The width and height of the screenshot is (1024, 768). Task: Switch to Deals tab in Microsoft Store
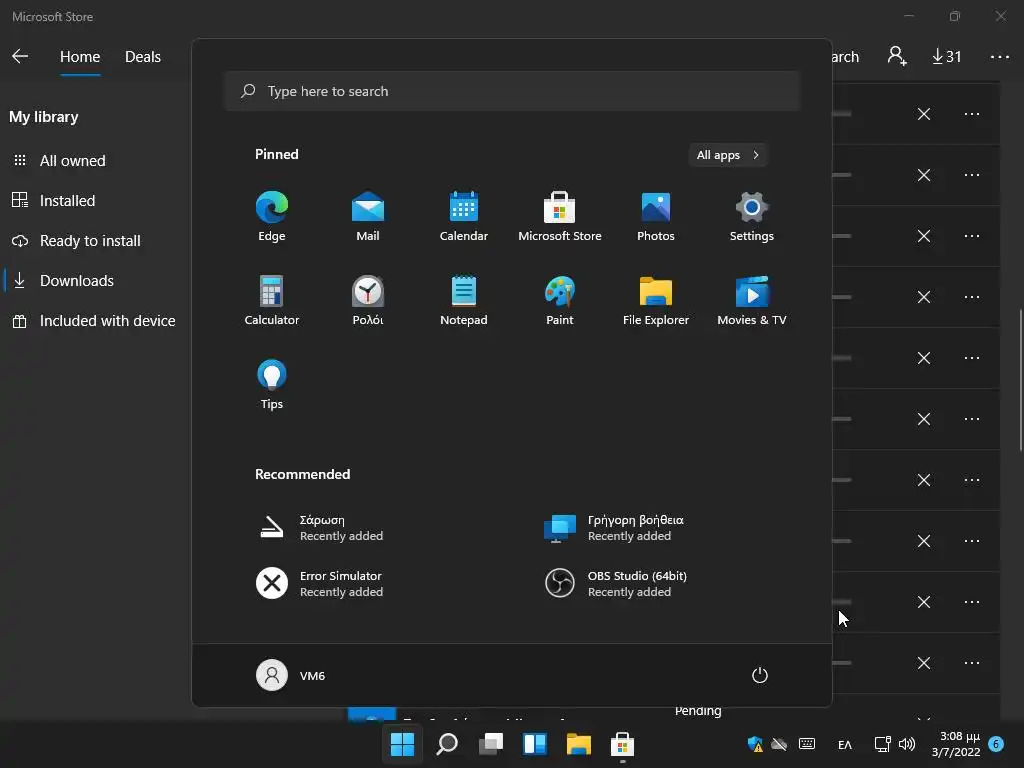(x=143, y=57)
